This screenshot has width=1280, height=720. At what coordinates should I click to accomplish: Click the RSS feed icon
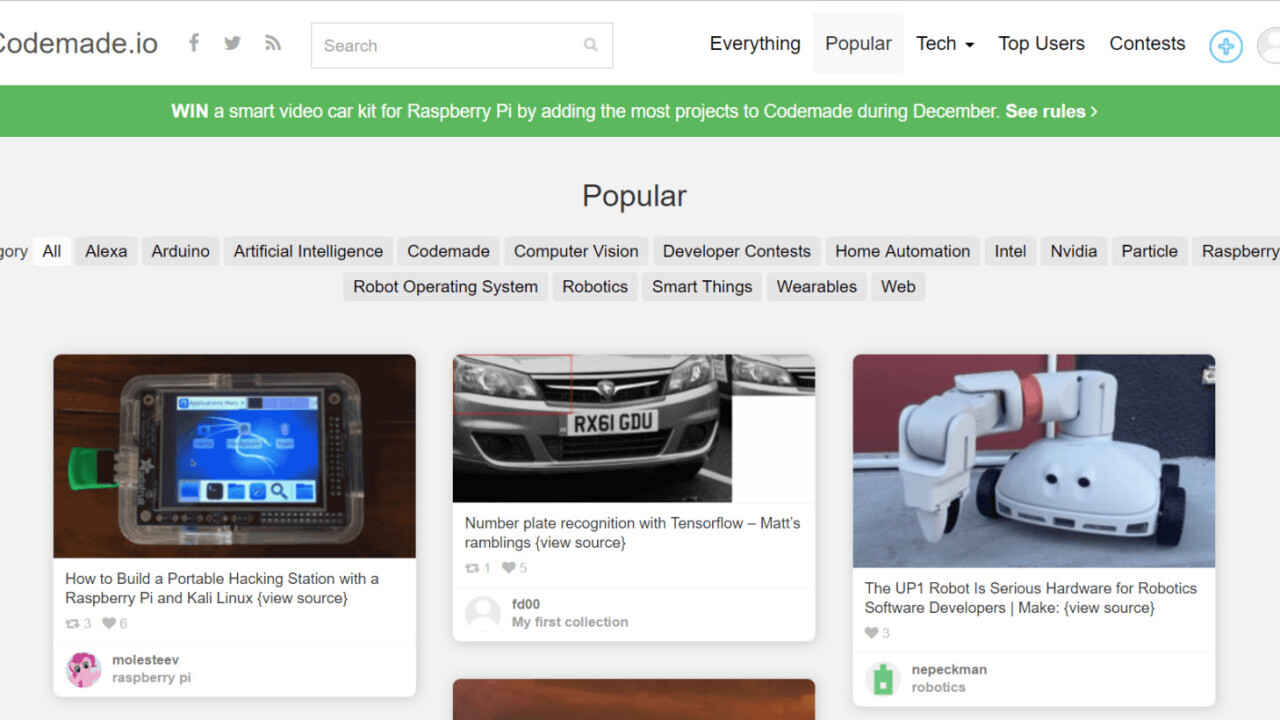tap(272, 43)
